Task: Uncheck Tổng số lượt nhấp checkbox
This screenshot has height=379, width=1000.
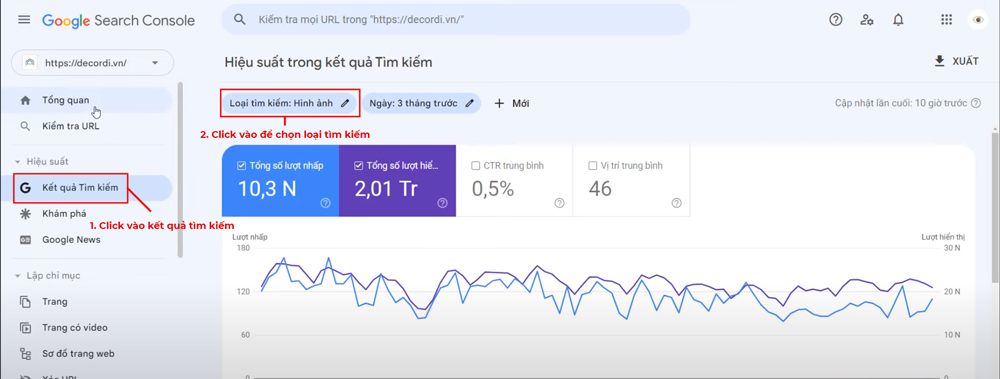Action: 241,166
